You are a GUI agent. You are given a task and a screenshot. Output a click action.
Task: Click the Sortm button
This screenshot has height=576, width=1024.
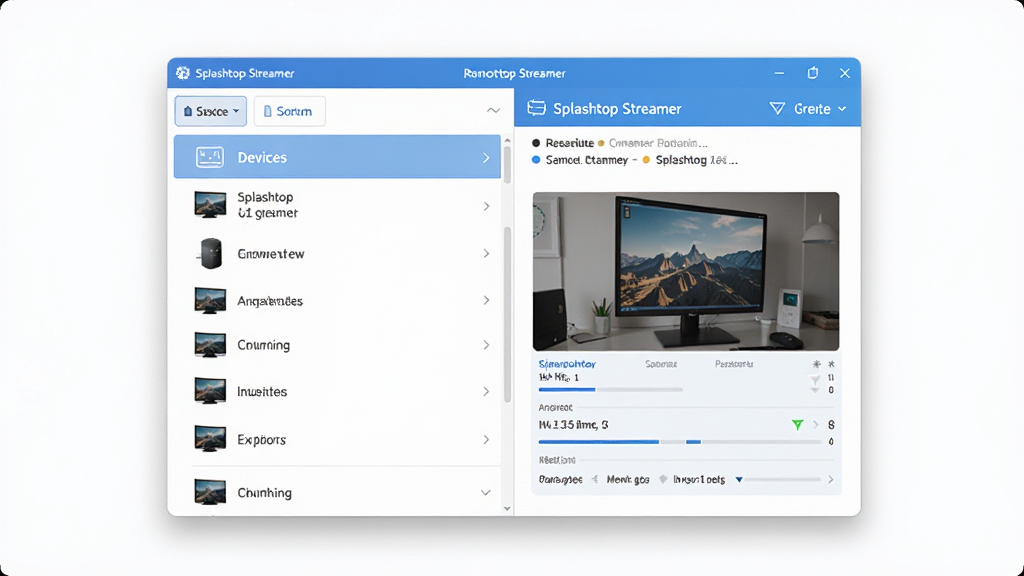pyautogui.click(x=289, y=111)
